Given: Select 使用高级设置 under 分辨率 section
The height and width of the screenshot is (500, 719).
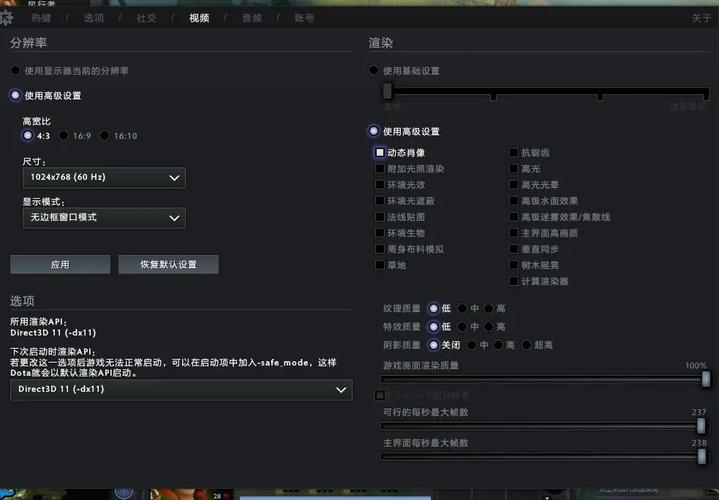Looking at the screenshot, I should [16, 95].
